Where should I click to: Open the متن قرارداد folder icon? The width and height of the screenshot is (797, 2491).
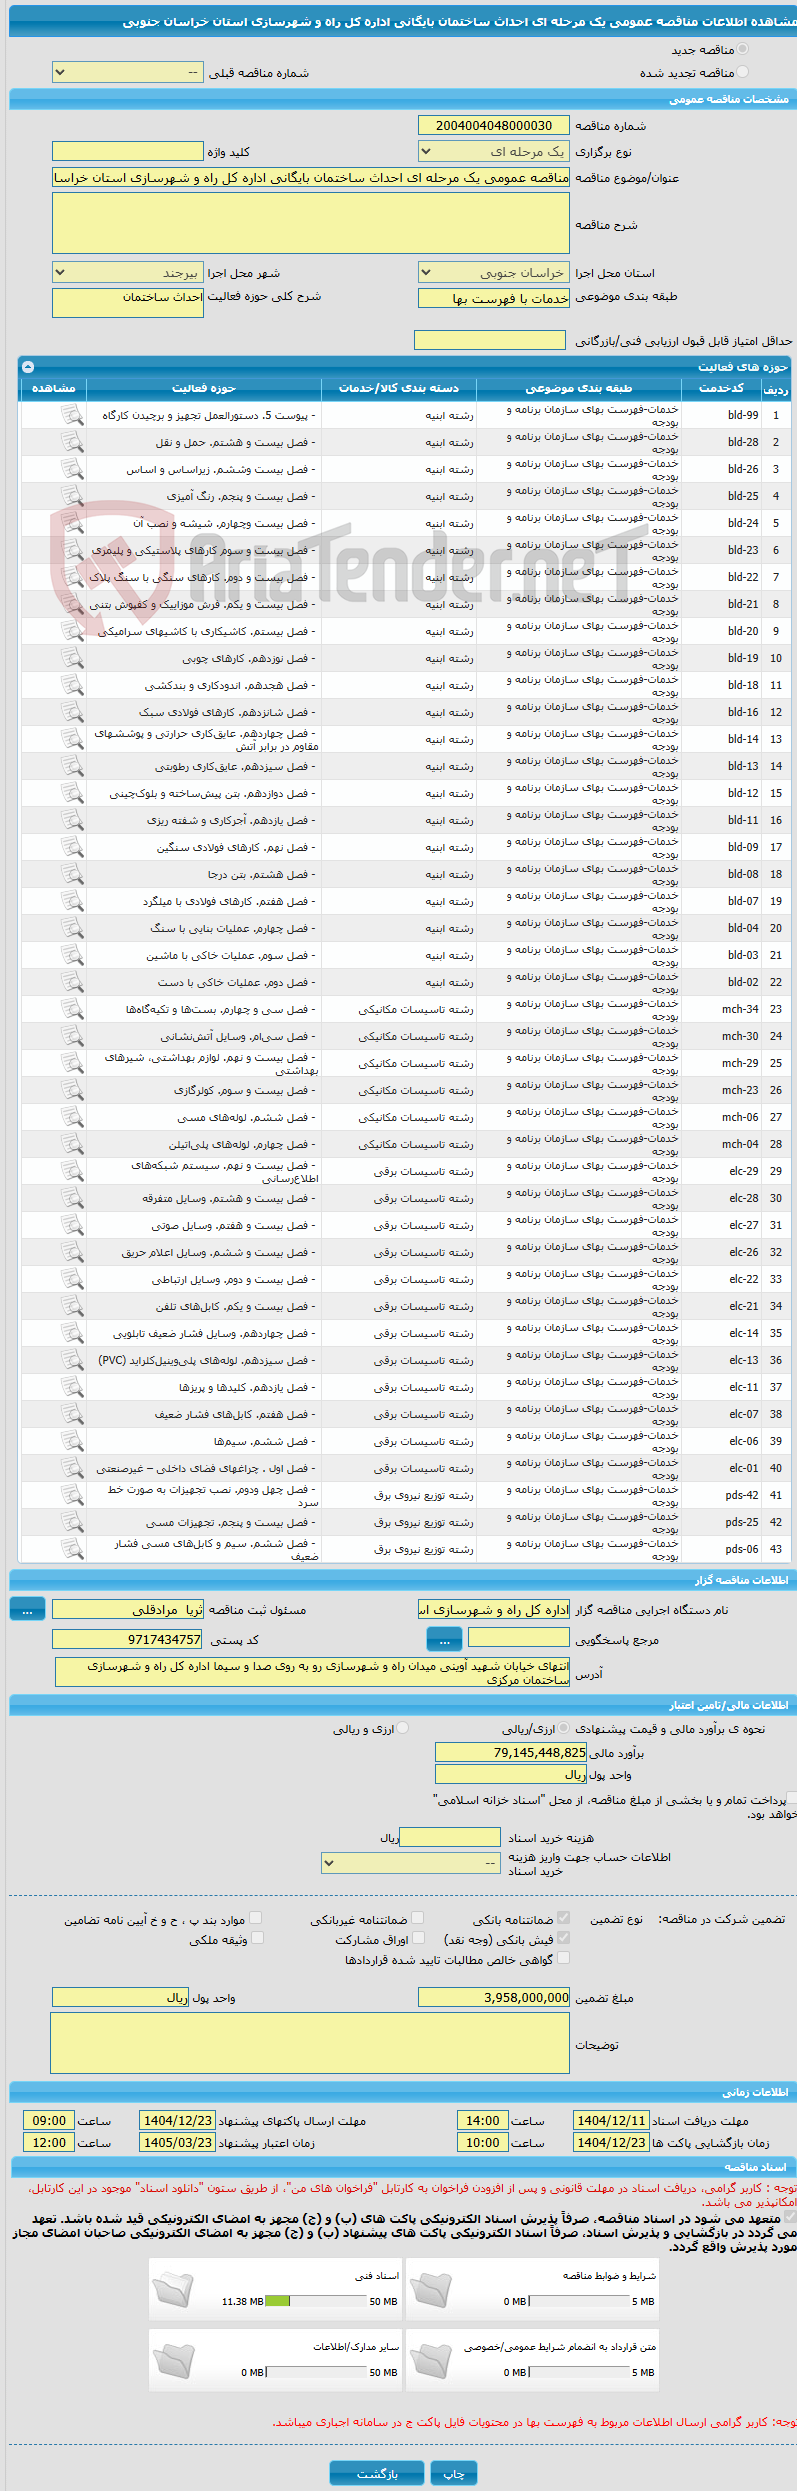tap(431, 2359)
